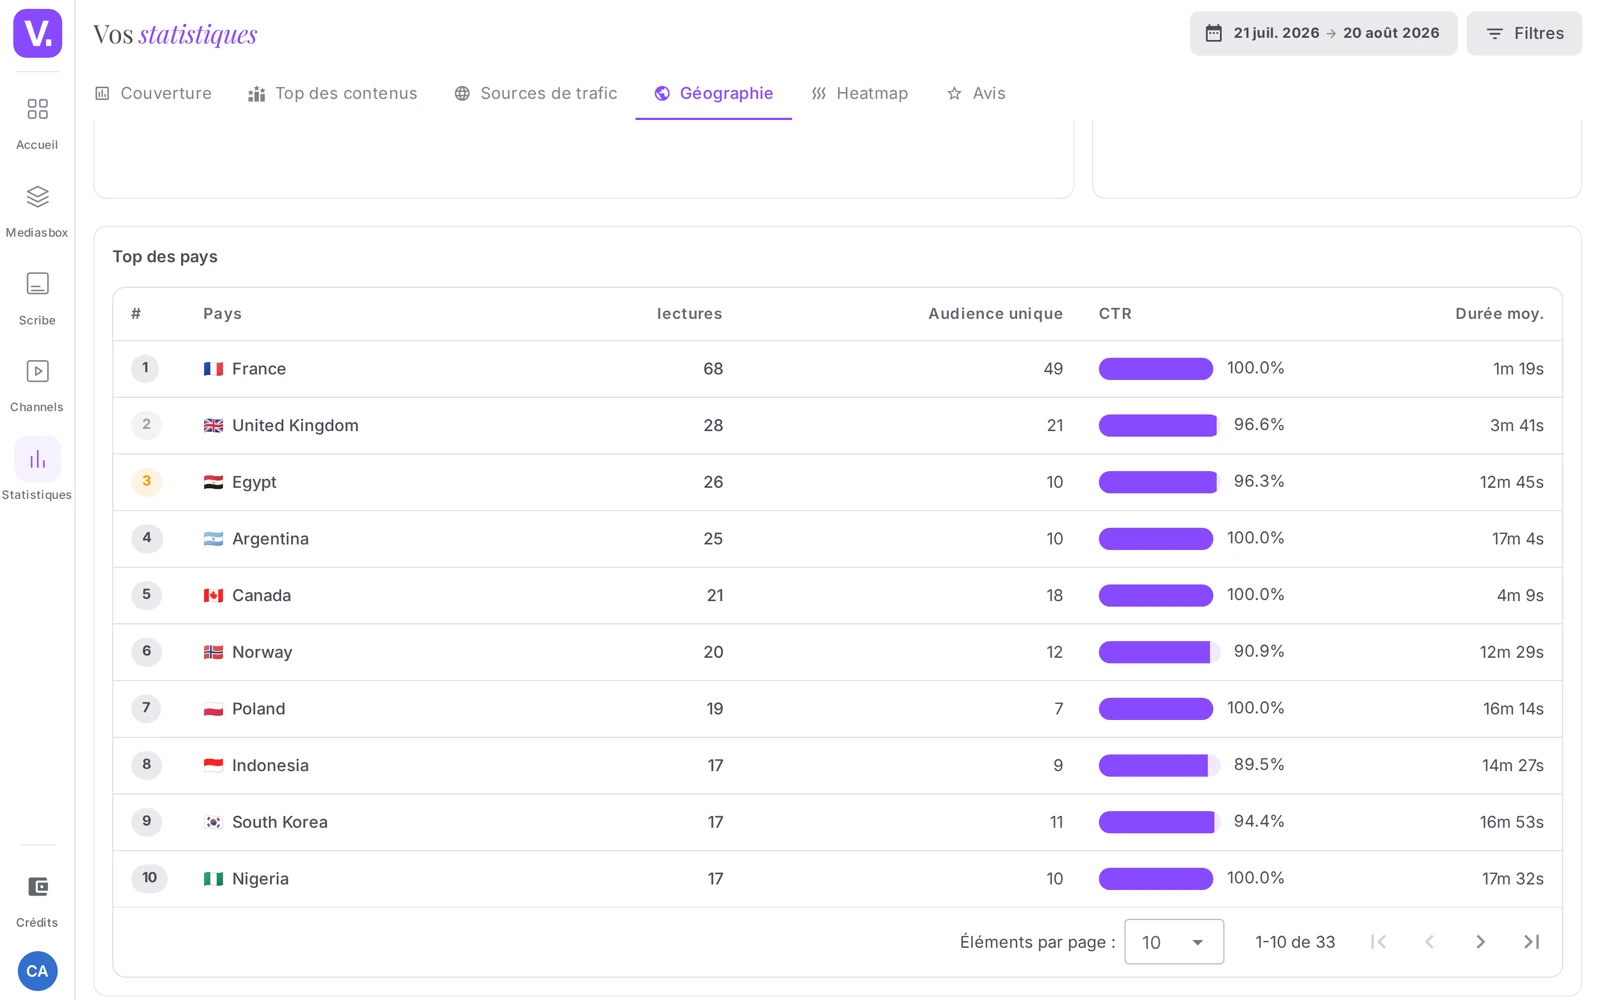This screenshot has height=1000, width=1600.
Task: Click the Canada flag icon
Action: [213, 596]
